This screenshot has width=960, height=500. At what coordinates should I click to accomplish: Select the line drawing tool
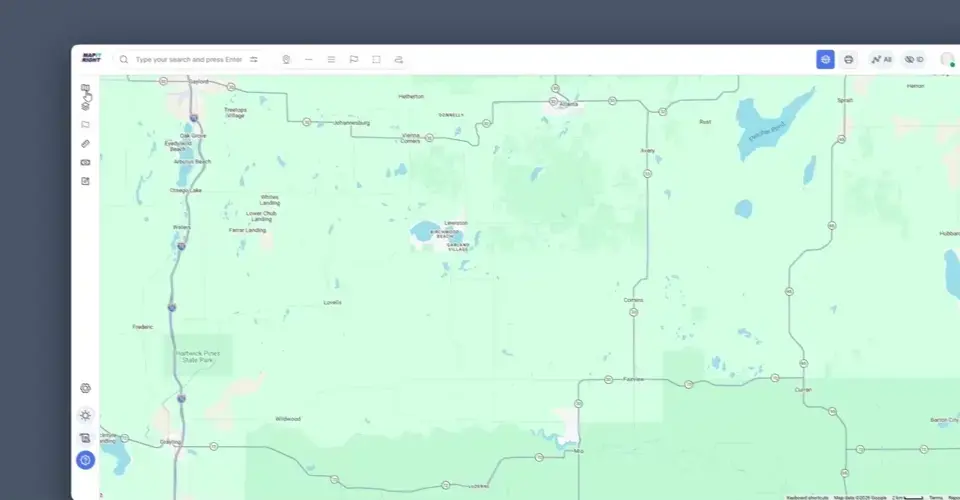[x=309, y=59]
